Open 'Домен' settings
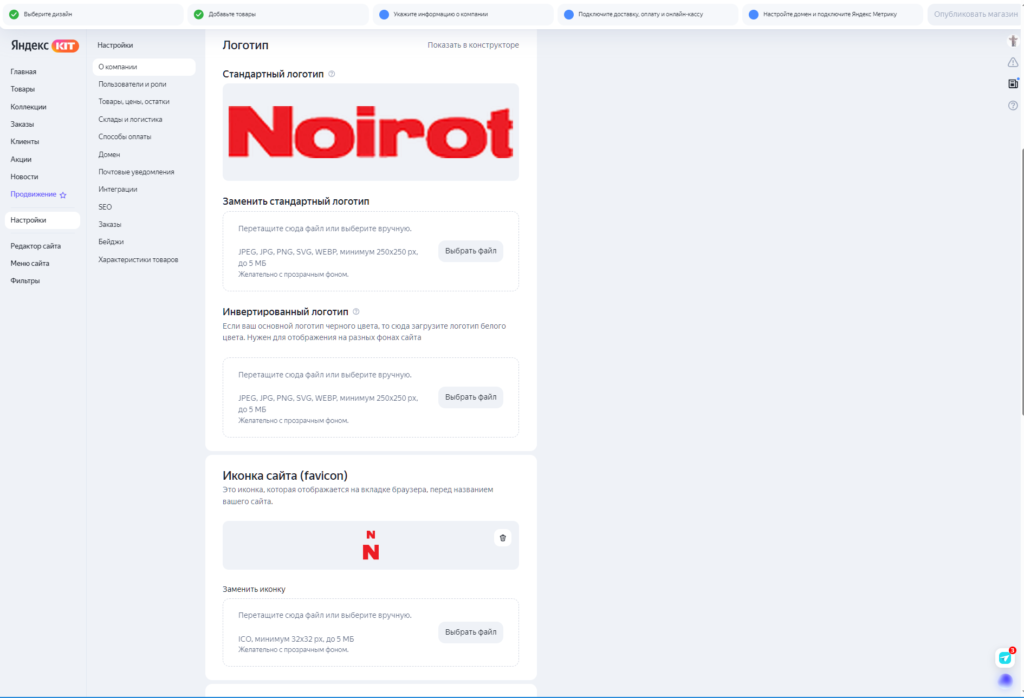1024x698 pixels. [109, 155]
